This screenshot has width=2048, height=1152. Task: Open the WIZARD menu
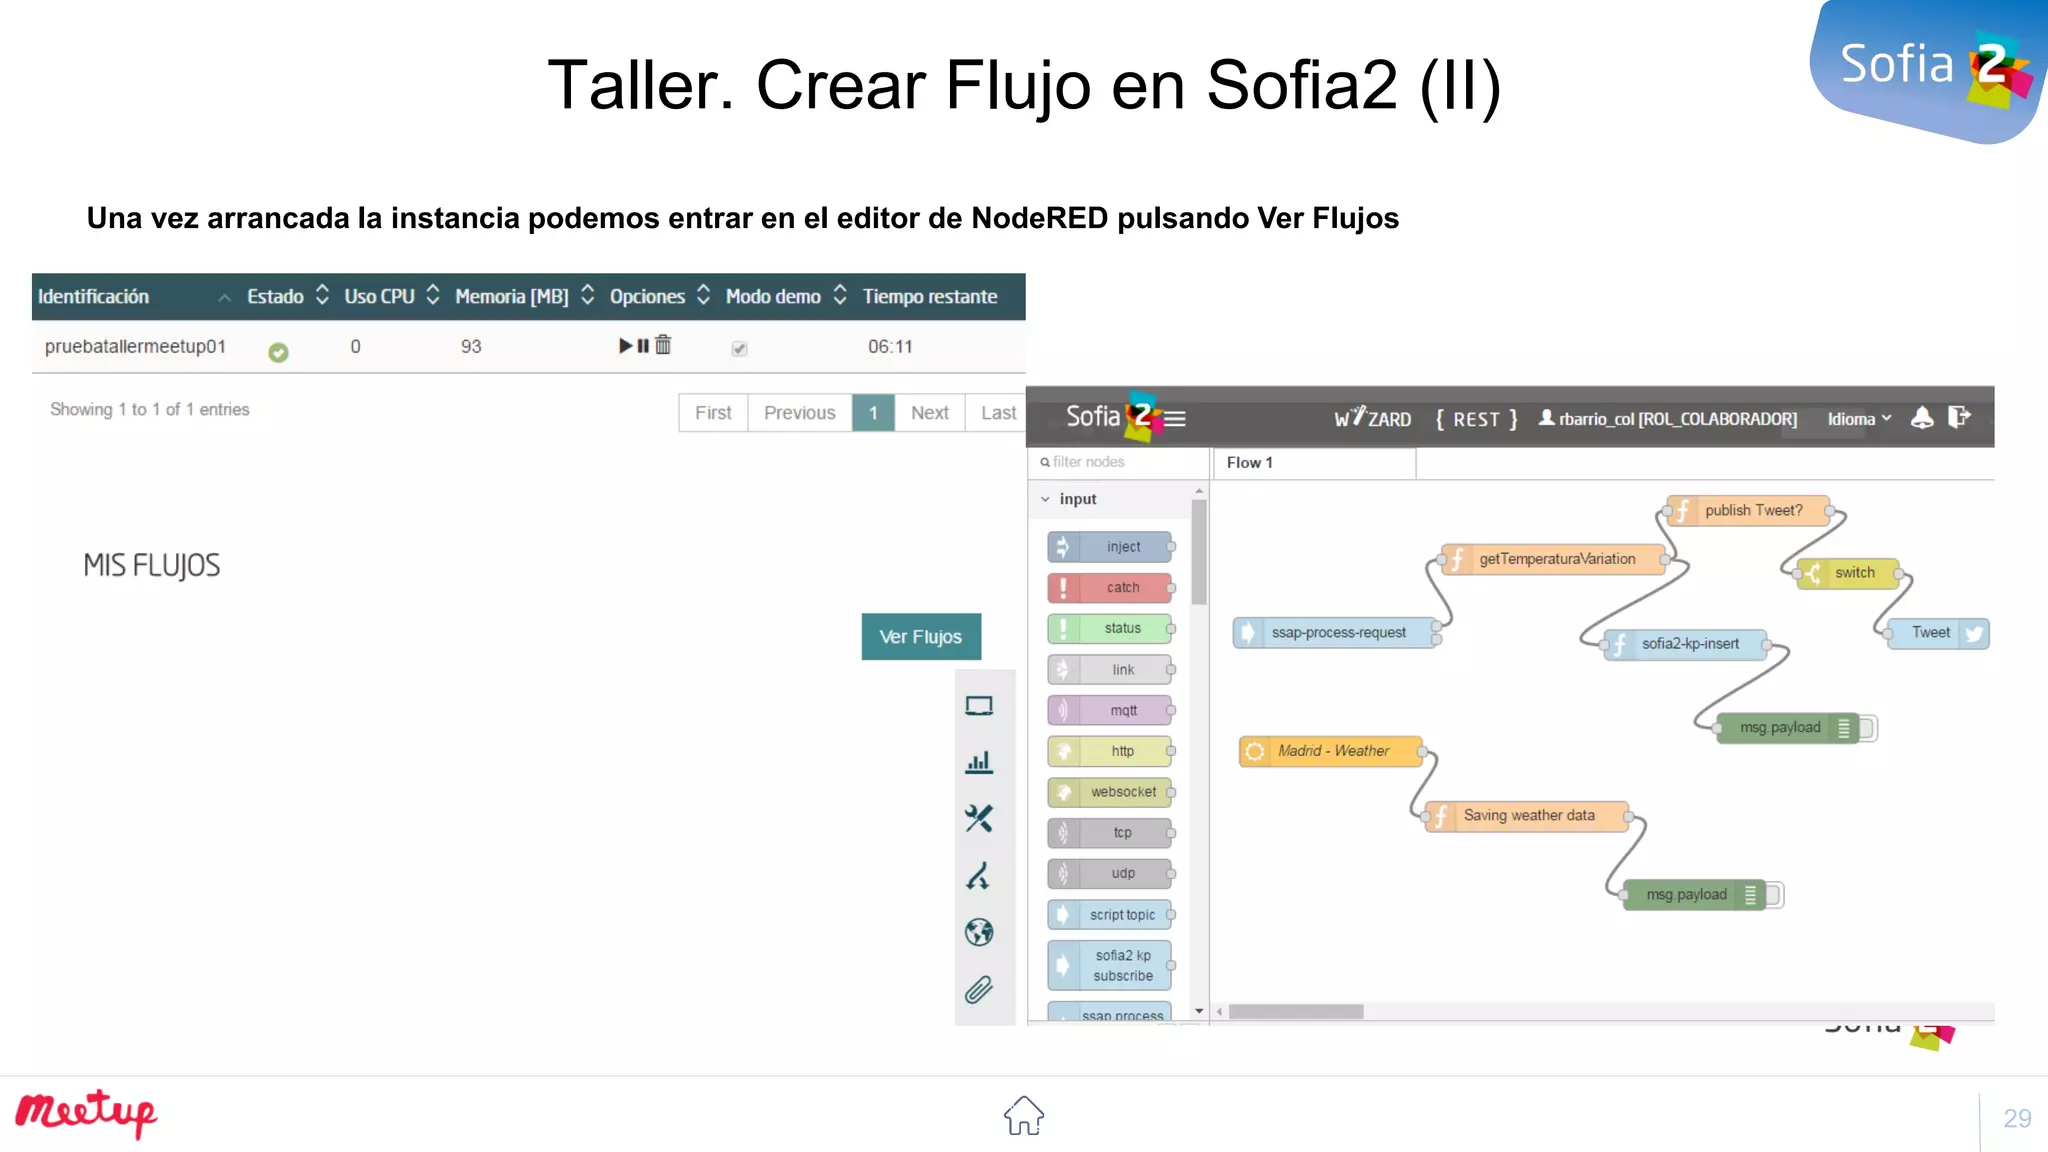1372,418
